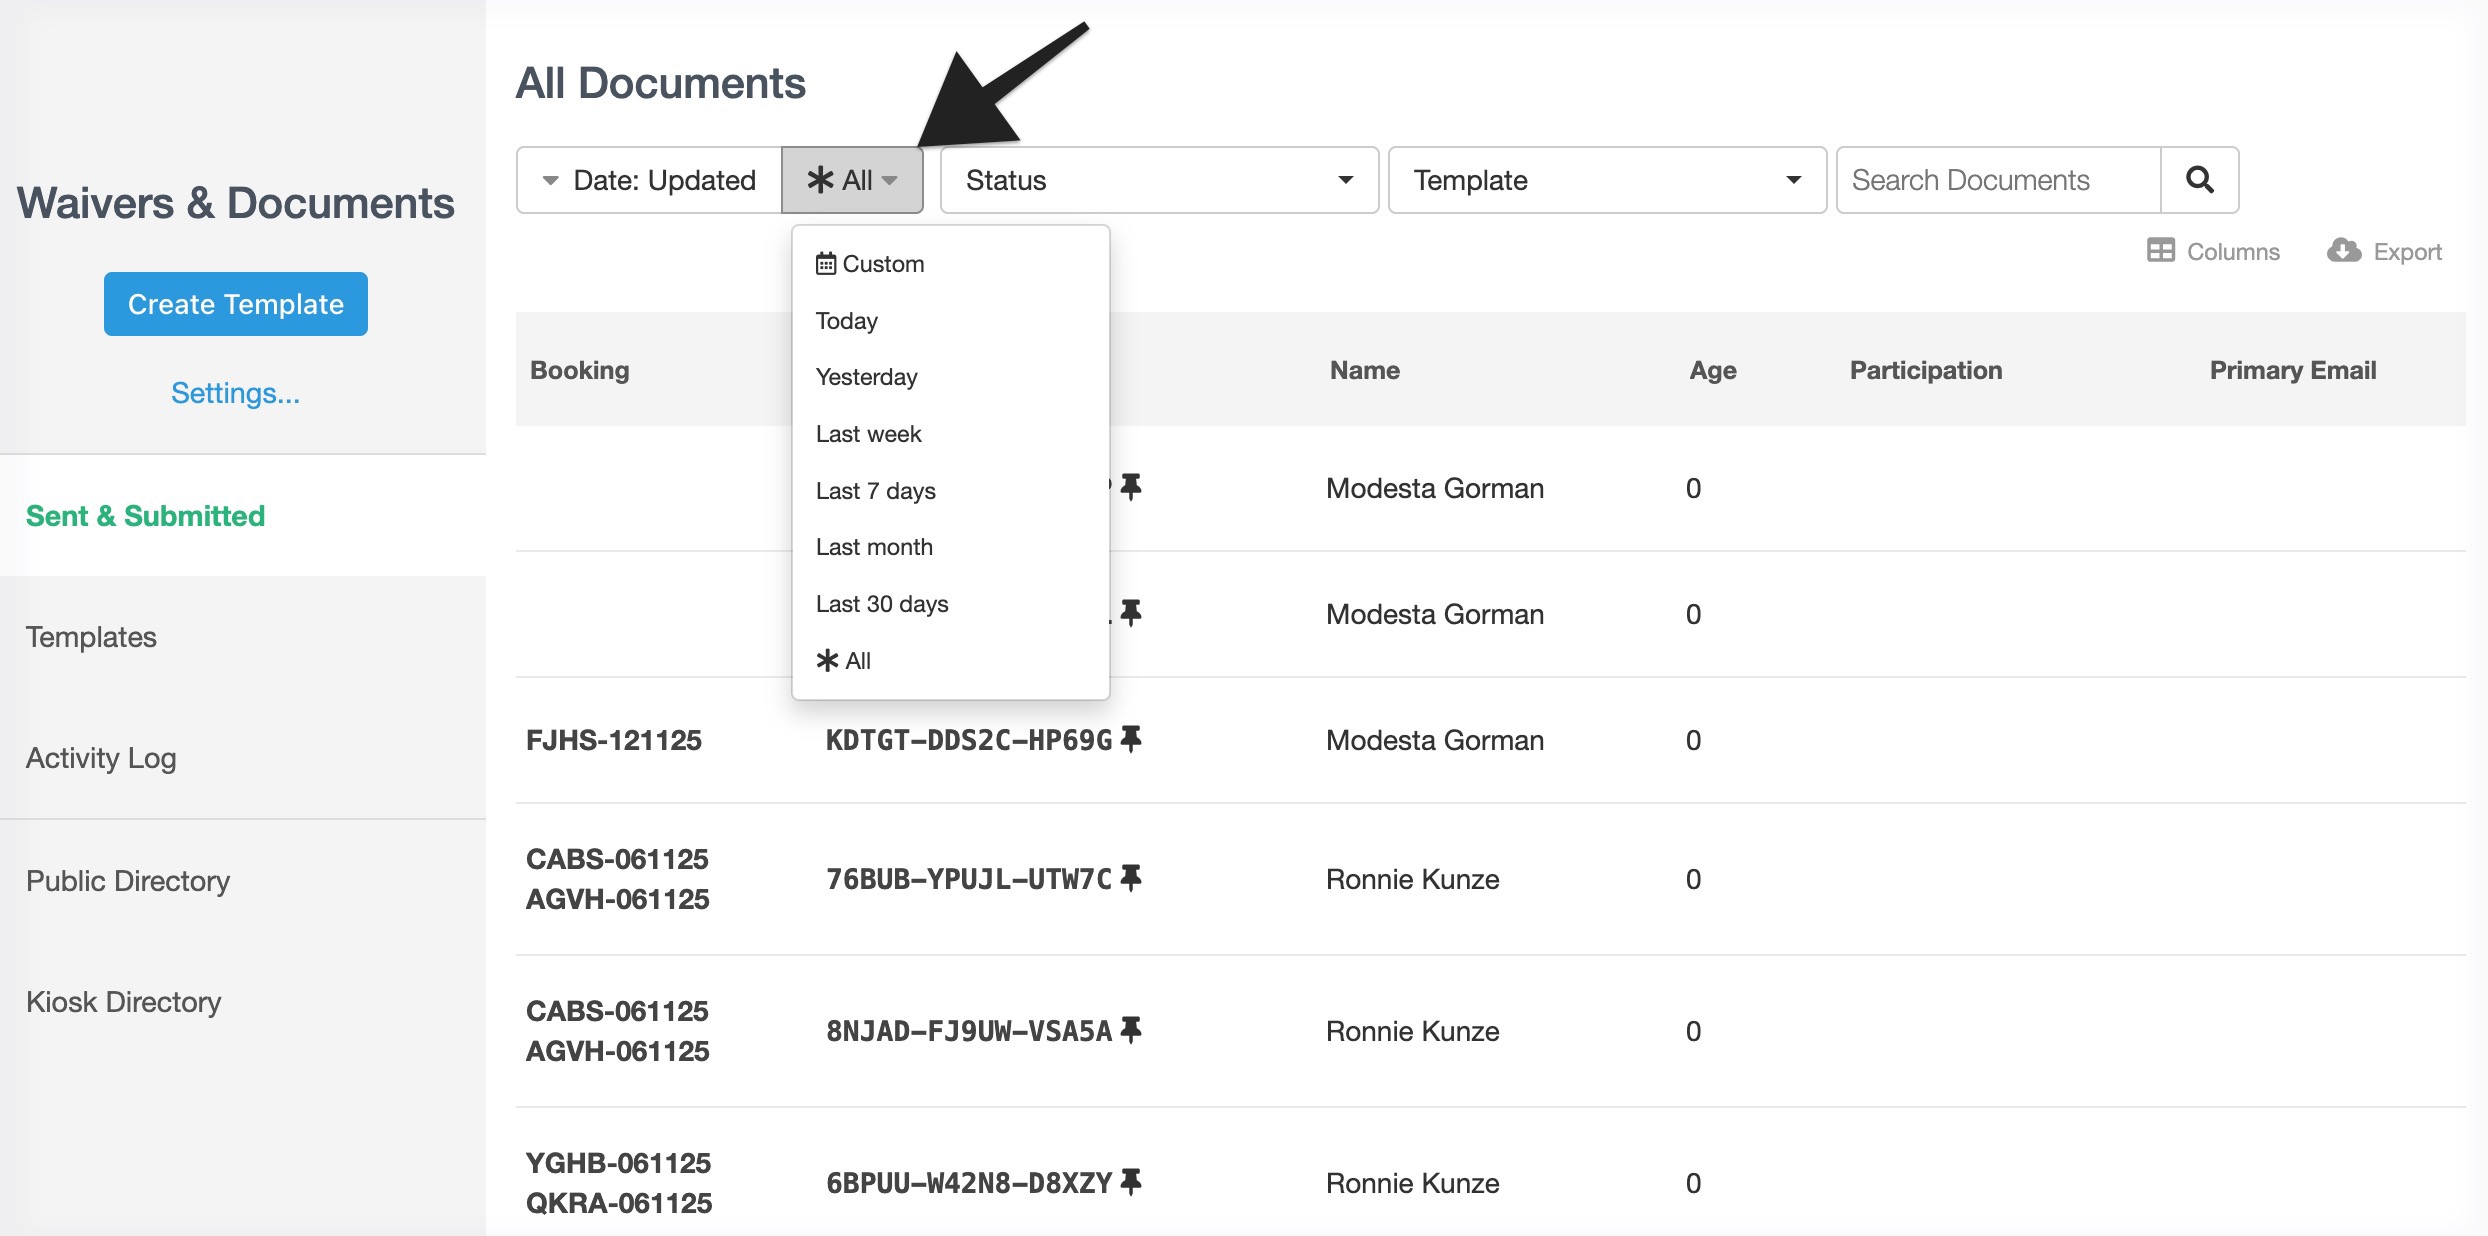Image resolution: width=2488 pixels, height=1236 pixels.
Task: Select Last 7 days option
Action: 950,491
